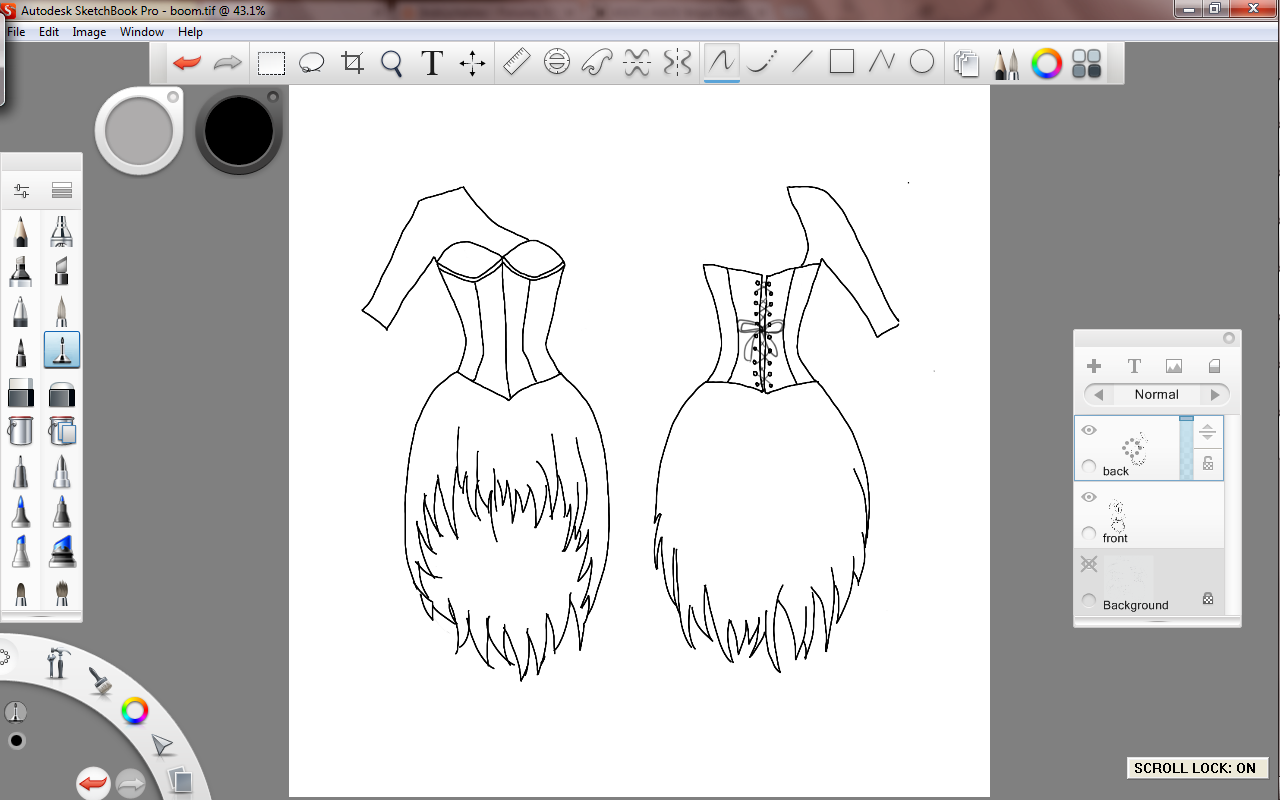Open the Color Editor wheel in top toolbar
Viewport: 1280px width, 800px height.
pos(1046,64)
